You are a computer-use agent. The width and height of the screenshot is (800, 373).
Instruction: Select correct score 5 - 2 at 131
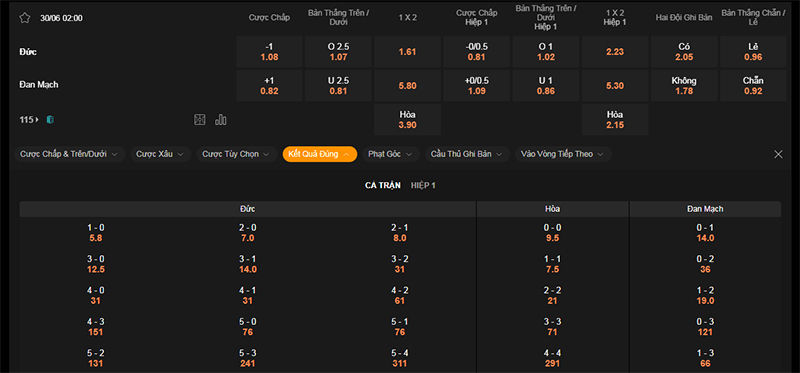click(95, 358)
